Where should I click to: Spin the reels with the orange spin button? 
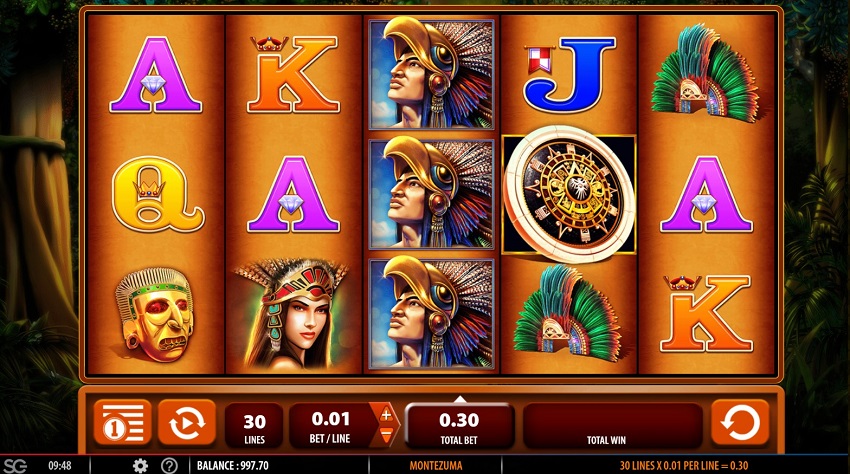(x=740, y=422)
